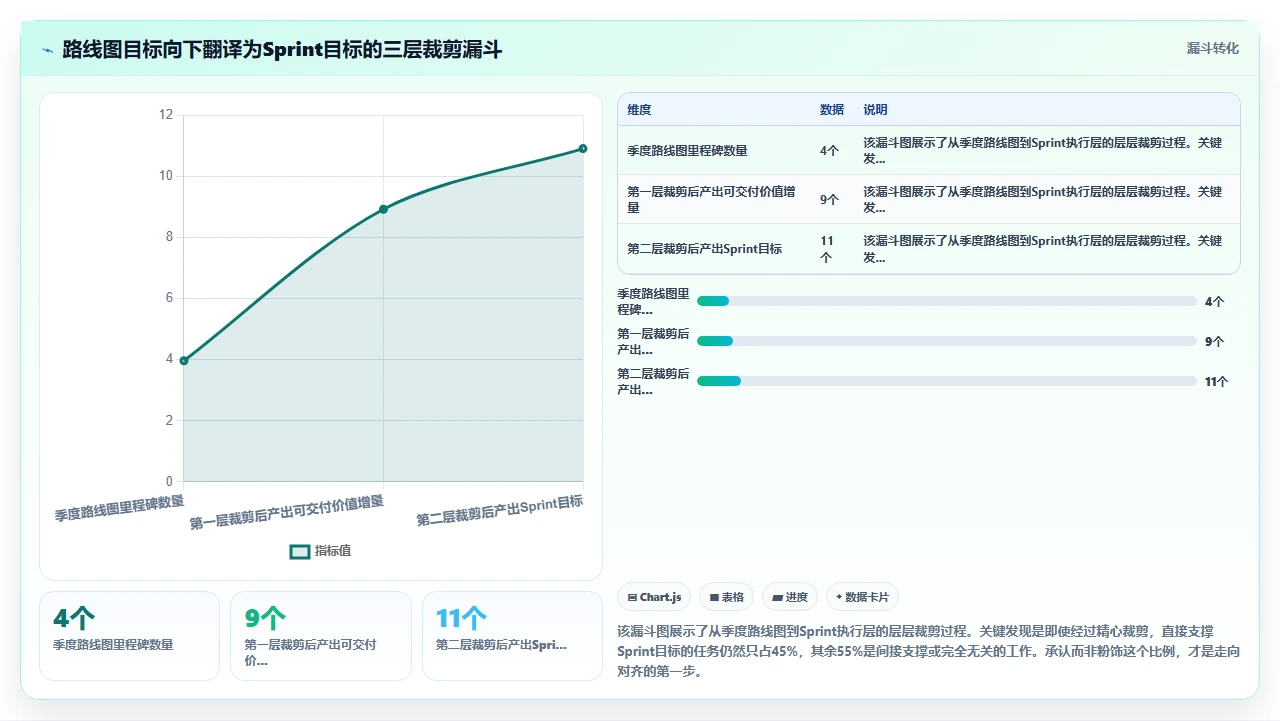Screen dimensions: 1280x721
Task: Click the icon in the 表格 tag
Action: click(714, 597)
